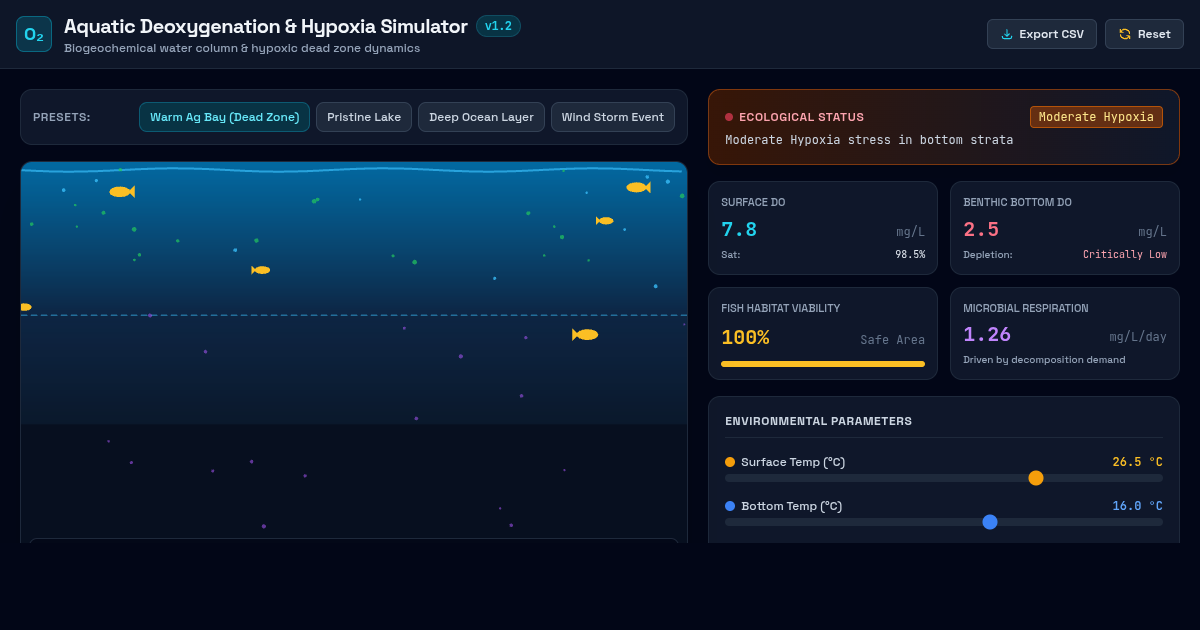This screenshot has height=630, width=1200.
Task: Click the PRESETS: label
Action: tap(62, 117)
